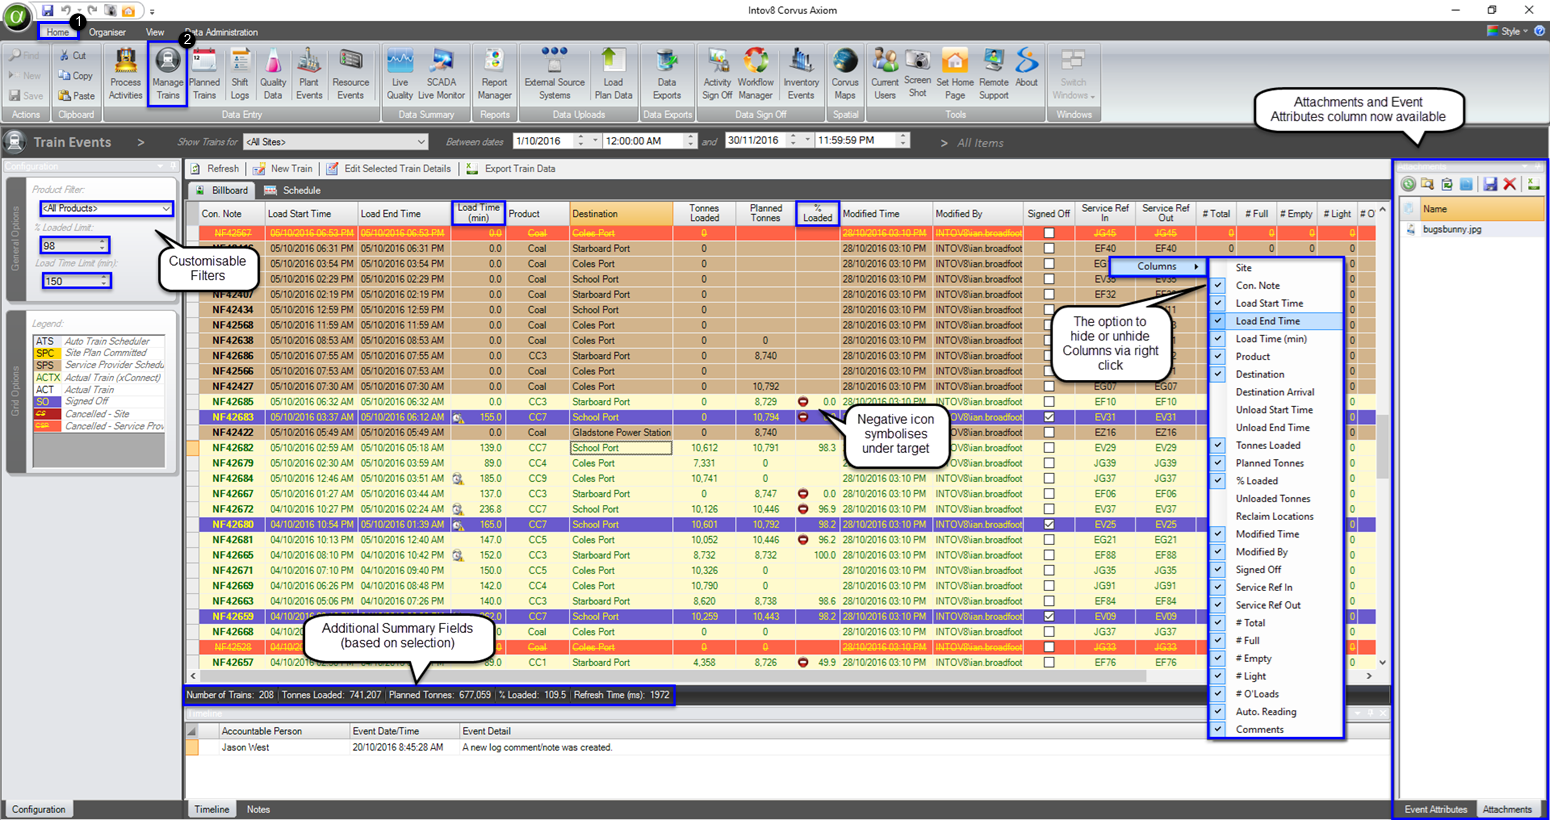
Task: Launch the Live Quality summary
Action: pyautogui.click(x=400, y=75)
